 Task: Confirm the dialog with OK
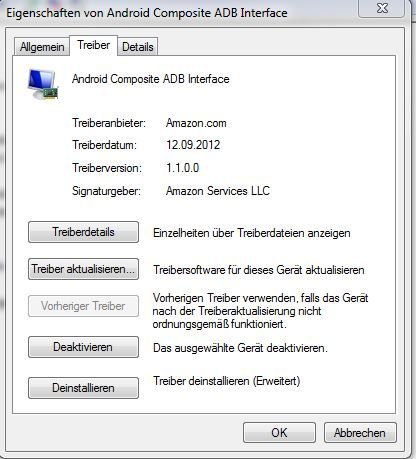click(279, 433)
